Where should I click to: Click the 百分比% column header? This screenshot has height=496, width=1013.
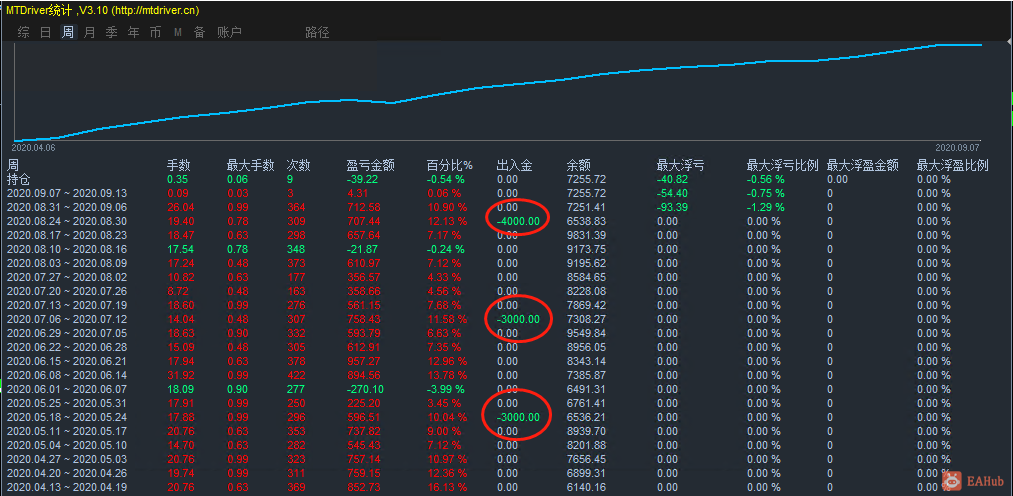[450, 165]
